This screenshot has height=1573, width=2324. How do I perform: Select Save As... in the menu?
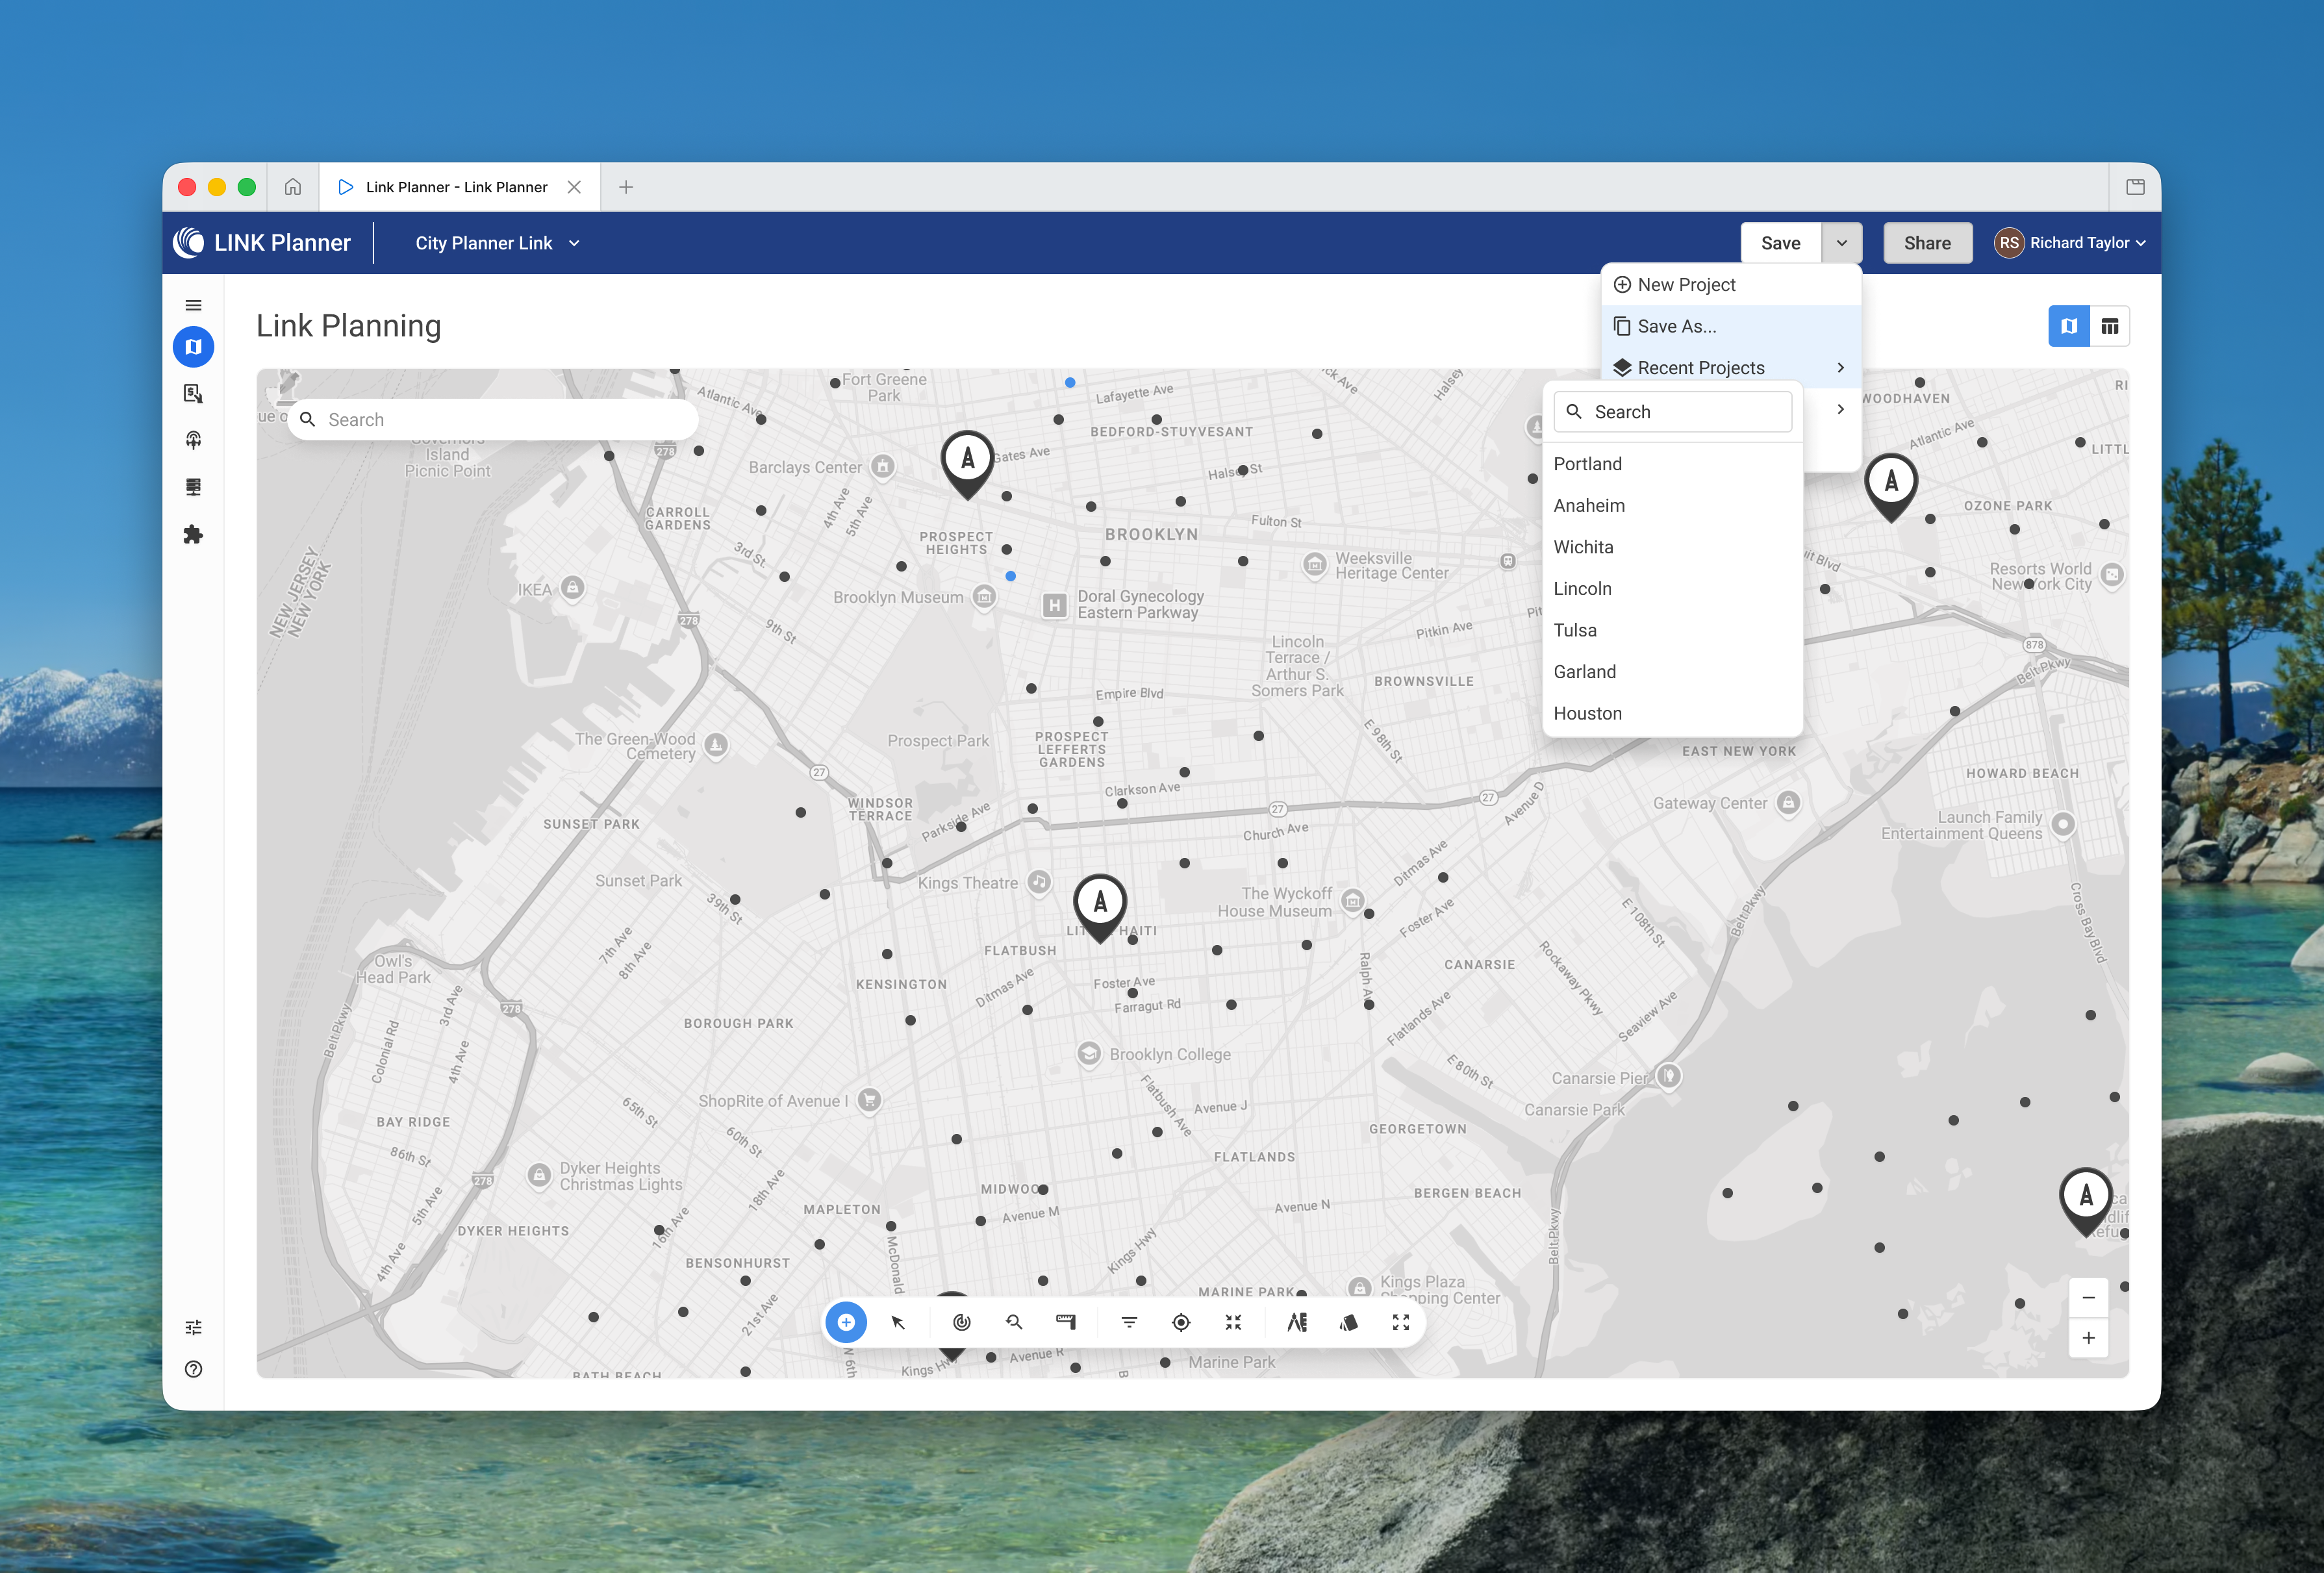(1731, 326)
